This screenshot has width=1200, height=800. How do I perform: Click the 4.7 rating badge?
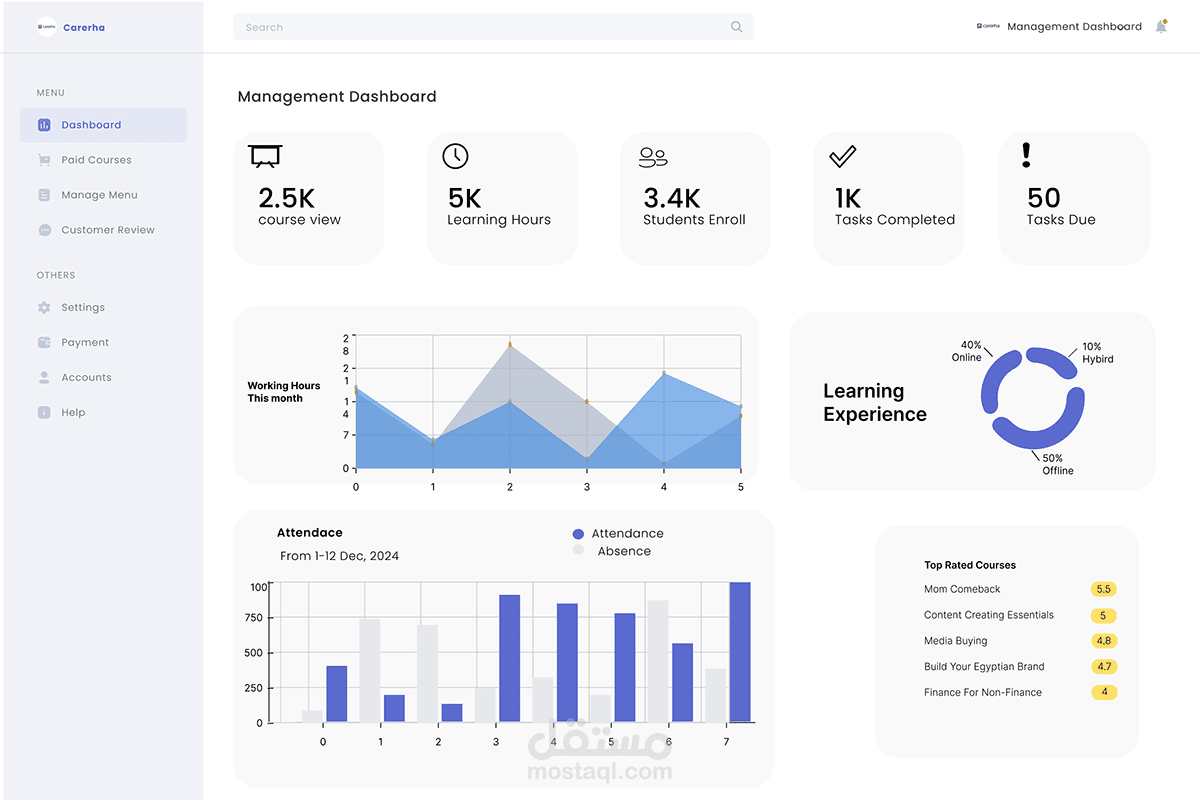pos(1104,667)
